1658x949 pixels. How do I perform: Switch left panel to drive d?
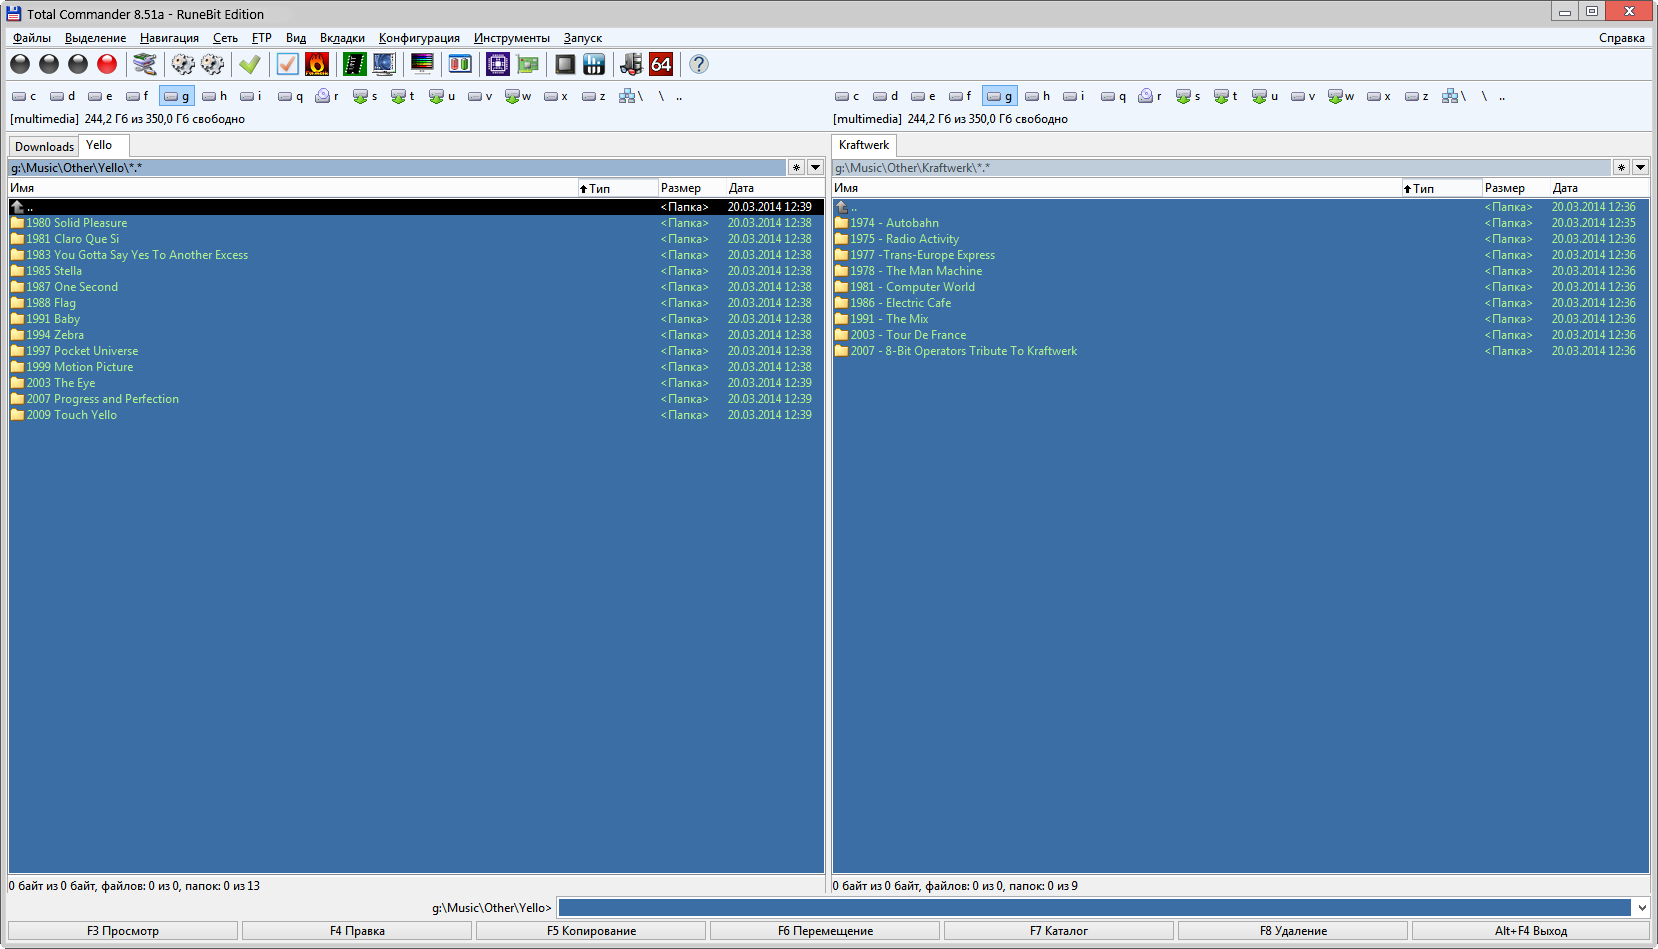(62, 96)
